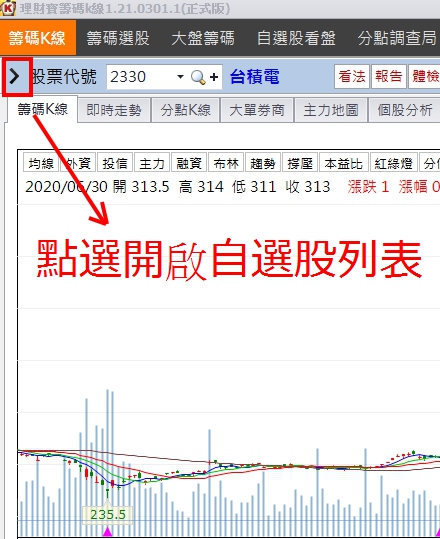Expand the watchlist panel with chevron arrow
This screenshot has height=539, width=440.
click(14, 76)
